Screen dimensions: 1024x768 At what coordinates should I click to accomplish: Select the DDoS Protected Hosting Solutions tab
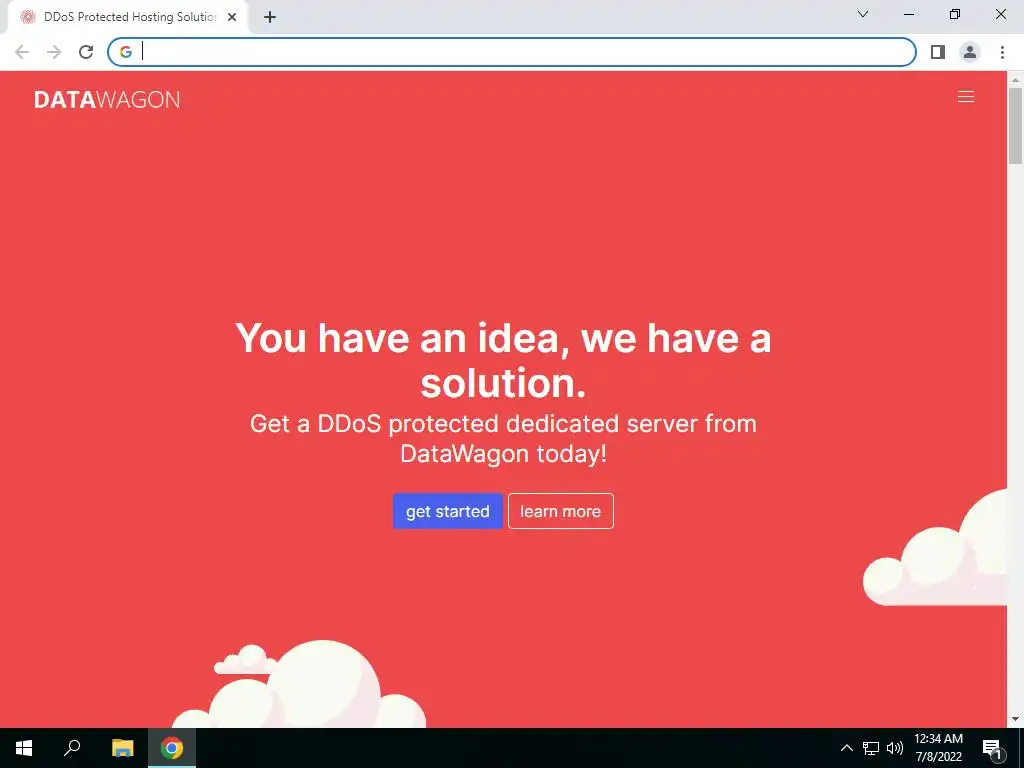[x=128, y=17]
